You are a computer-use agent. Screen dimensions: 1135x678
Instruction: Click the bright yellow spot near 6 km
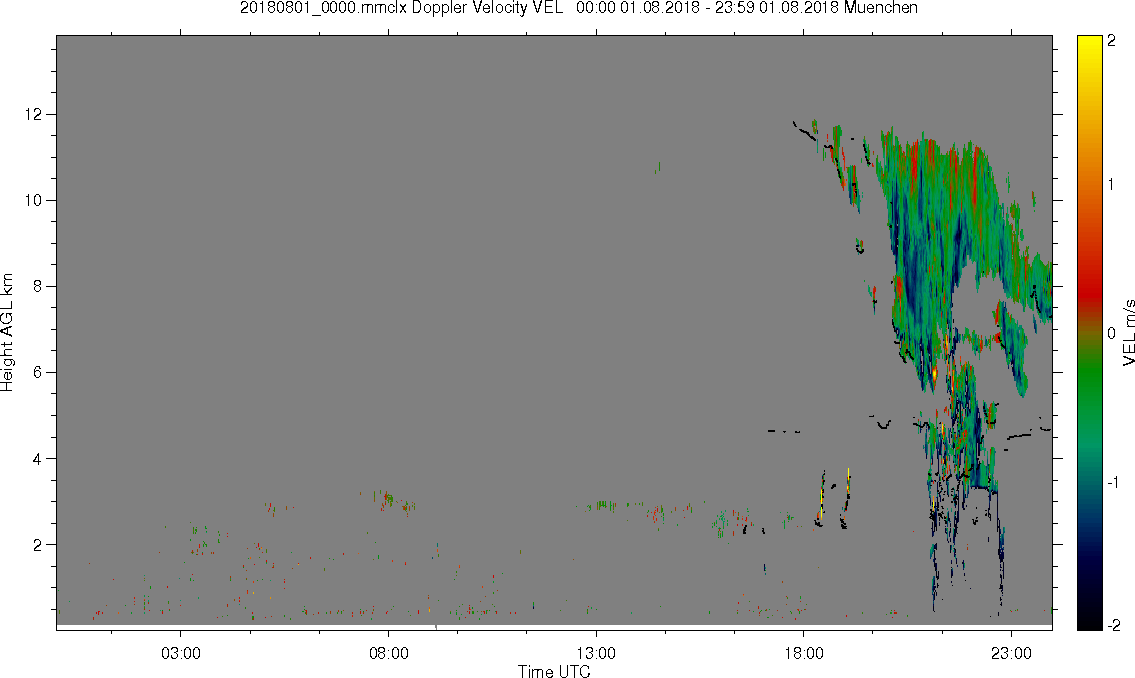(934, 373)
